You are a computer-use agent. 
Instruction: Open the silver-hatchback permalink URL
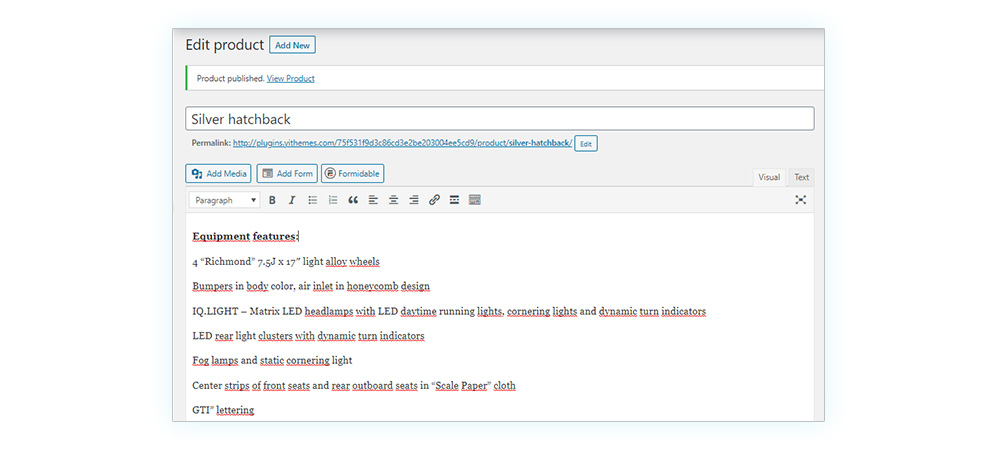coord(402,143)
